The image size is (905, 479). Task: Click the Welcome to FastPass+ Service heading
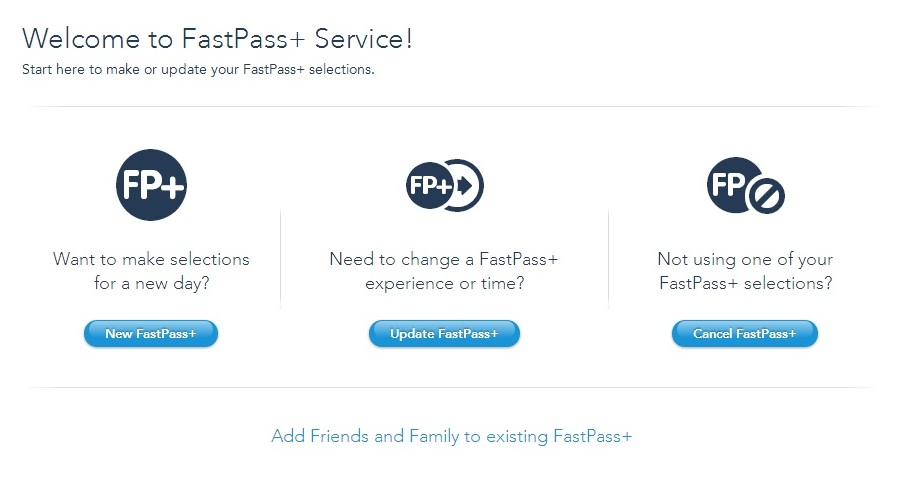click(217, 40)
